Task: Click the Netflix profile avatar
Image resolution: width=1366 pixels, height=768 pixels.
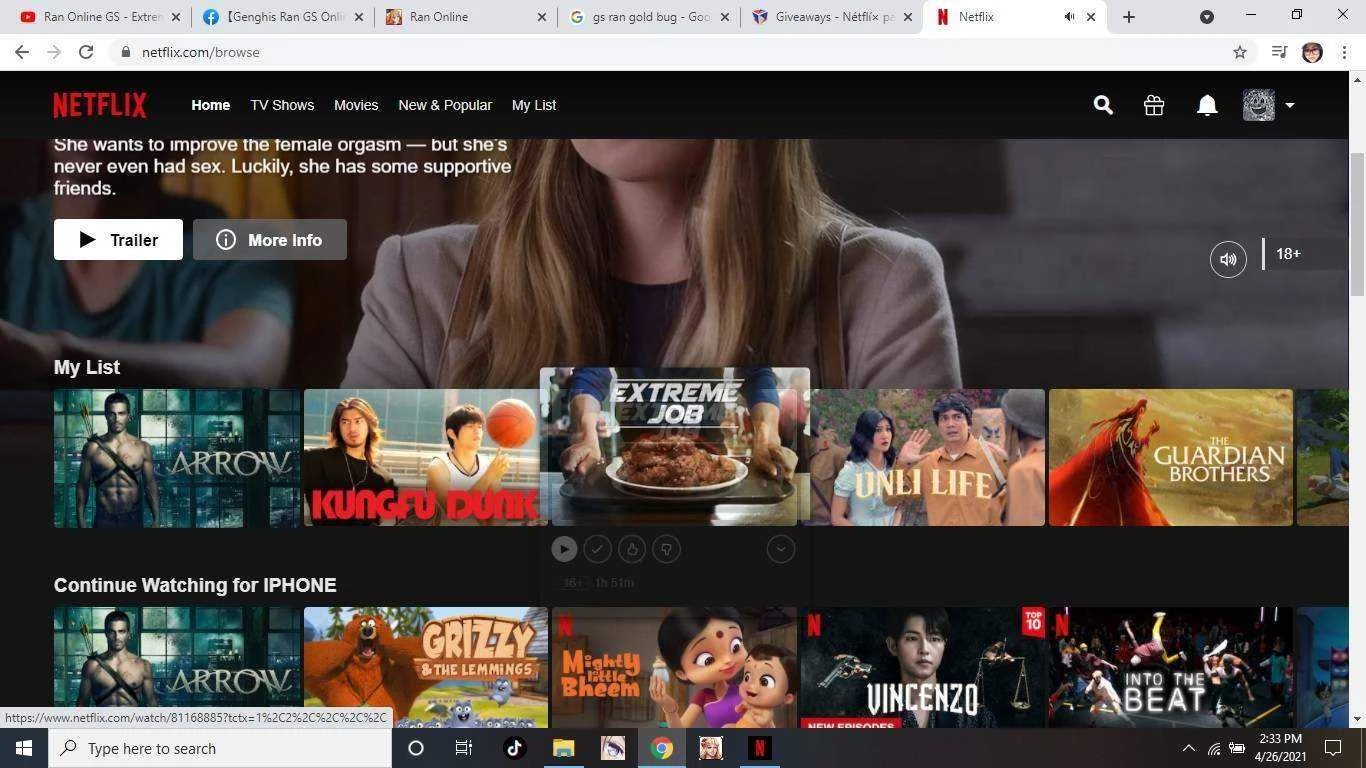Action: (1259, 105)
